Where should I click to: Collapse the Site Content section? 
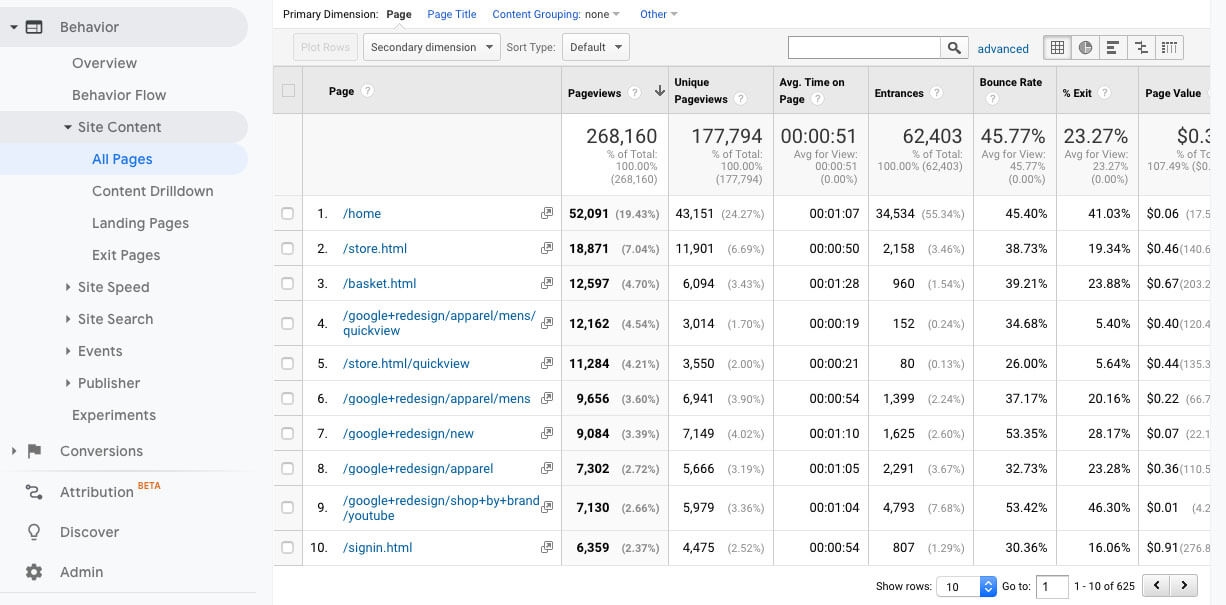pos(68,127)
